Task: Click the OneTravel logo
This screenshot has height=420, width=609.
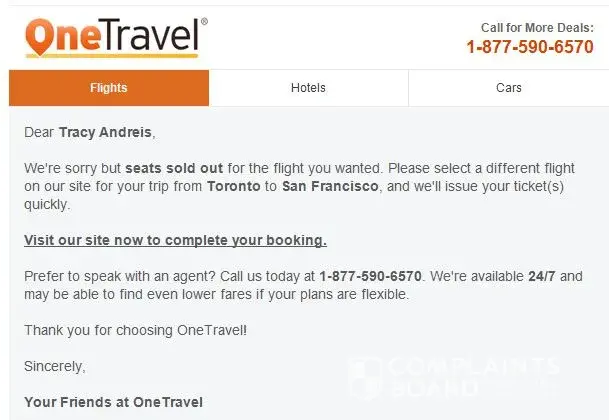Action: [116, 36]
